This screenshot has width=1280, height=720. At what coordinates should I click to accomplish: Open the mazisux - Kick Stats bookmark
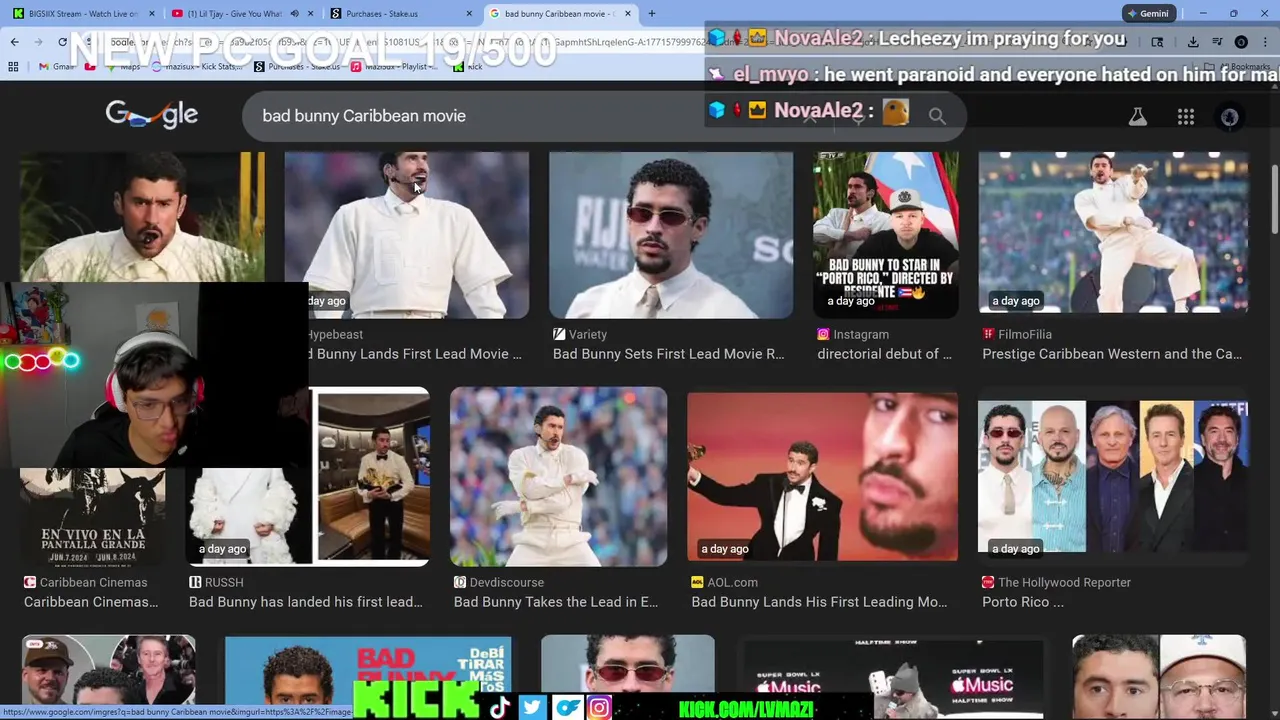tap(196, 67)
